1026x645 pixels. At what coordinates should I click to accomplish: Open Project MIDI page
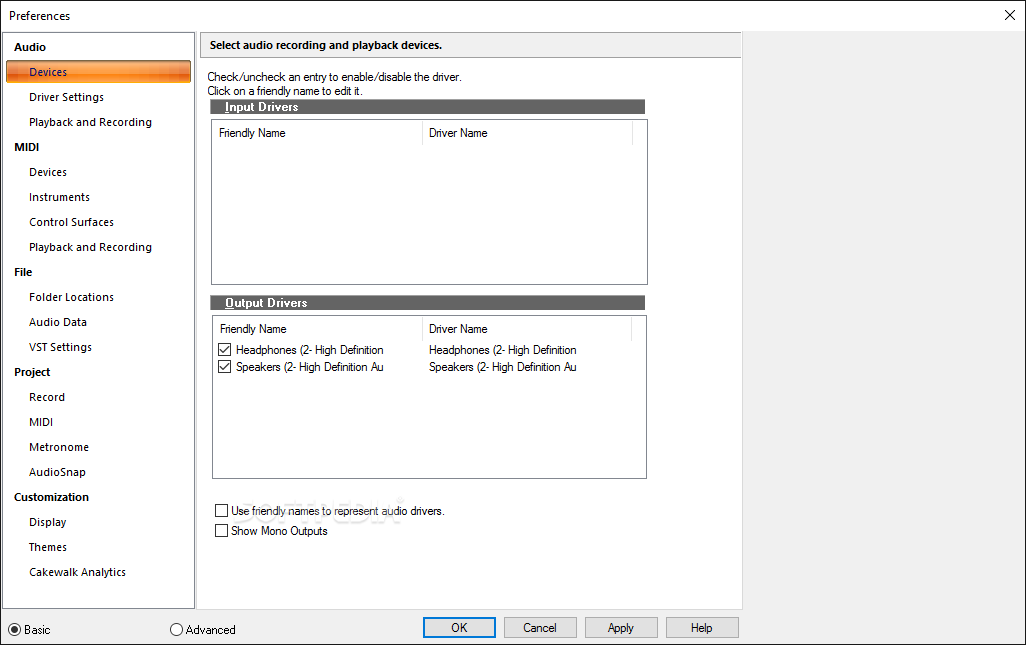(x=41, y=422)
